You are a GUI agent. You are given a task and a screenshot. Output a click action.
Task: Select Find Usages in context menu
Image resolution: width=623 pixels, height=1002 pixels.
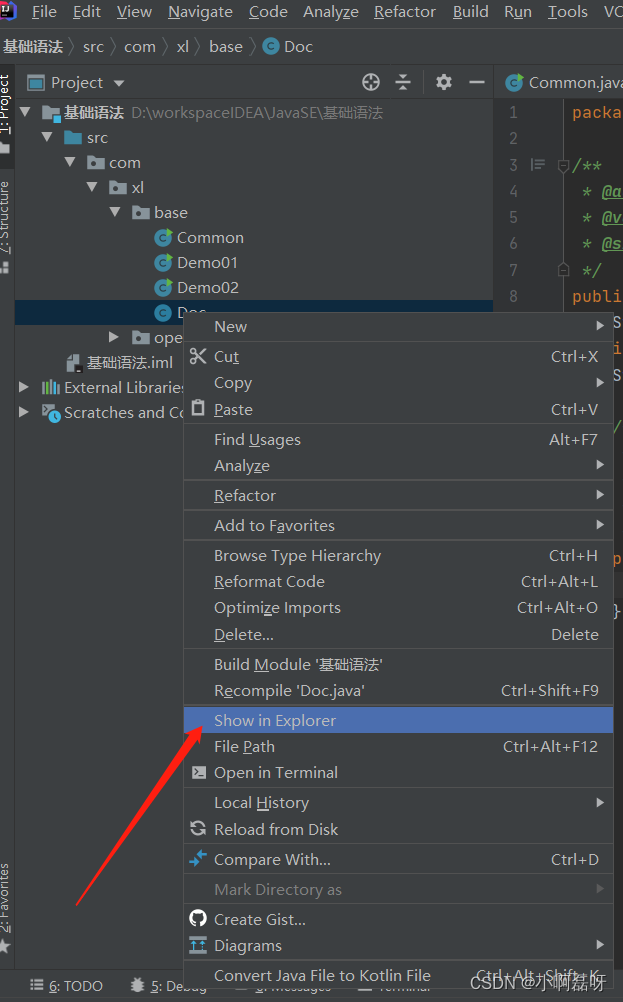(x=398, y=440)
